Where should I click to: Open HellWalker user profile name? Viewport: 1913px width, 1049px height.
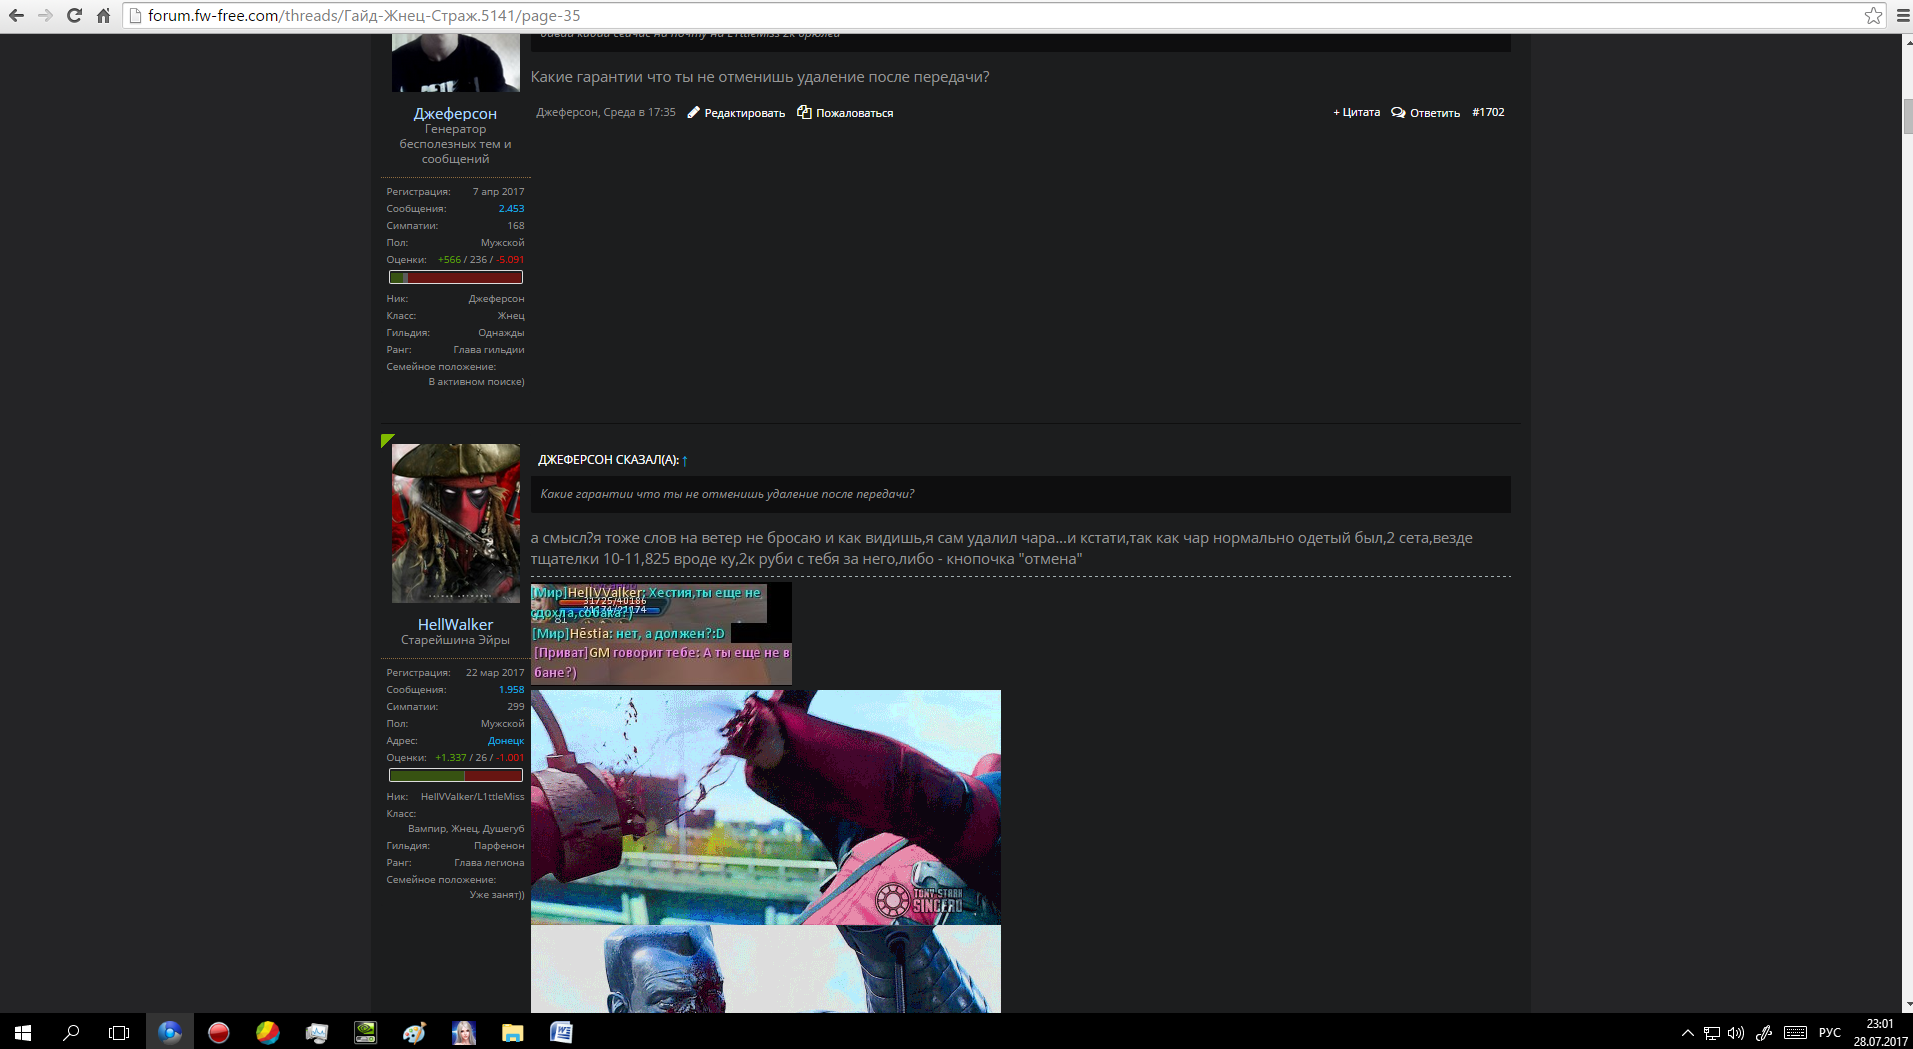coord(455,625)
